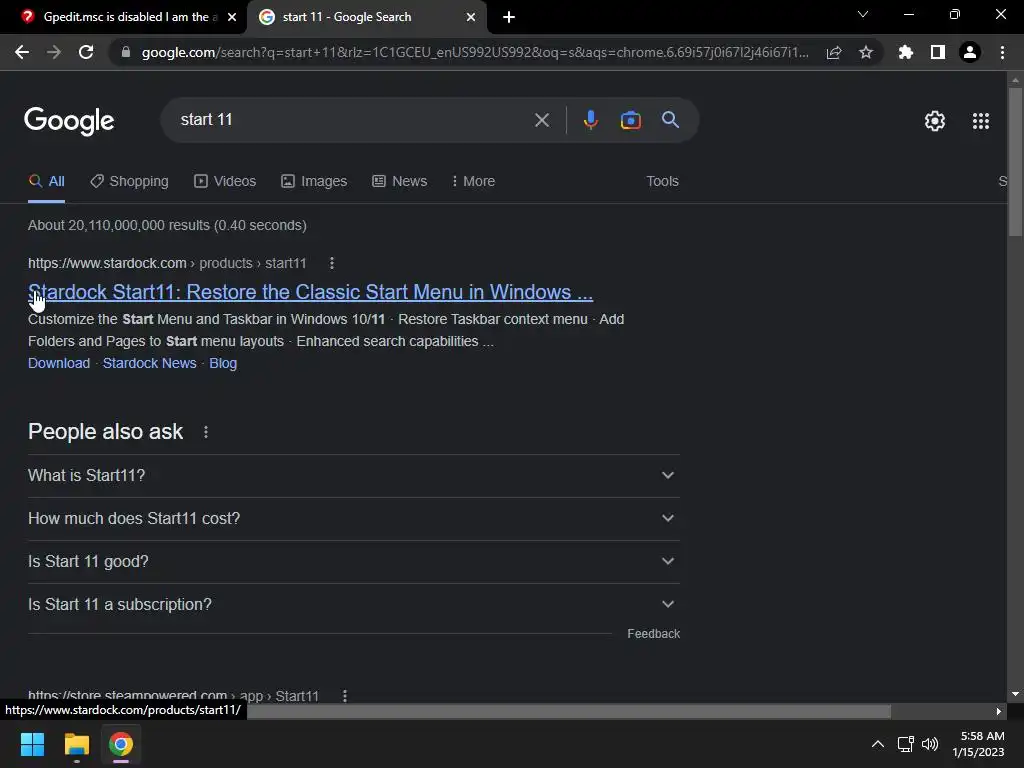Go back with the browser back arrow

pyautogui.click(x=22, y=52)
